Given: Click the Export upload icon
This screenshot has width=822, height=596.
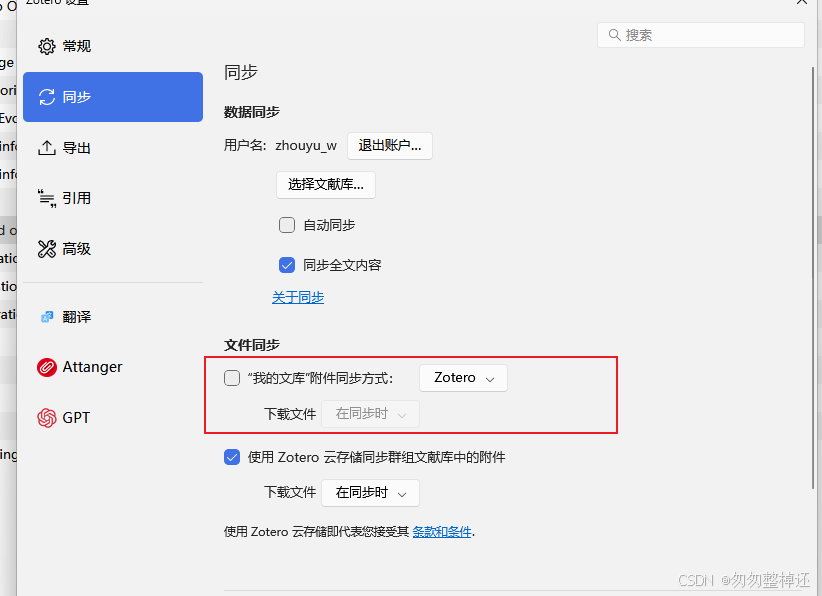Looking at the screenshot, I should click(47, 148).
